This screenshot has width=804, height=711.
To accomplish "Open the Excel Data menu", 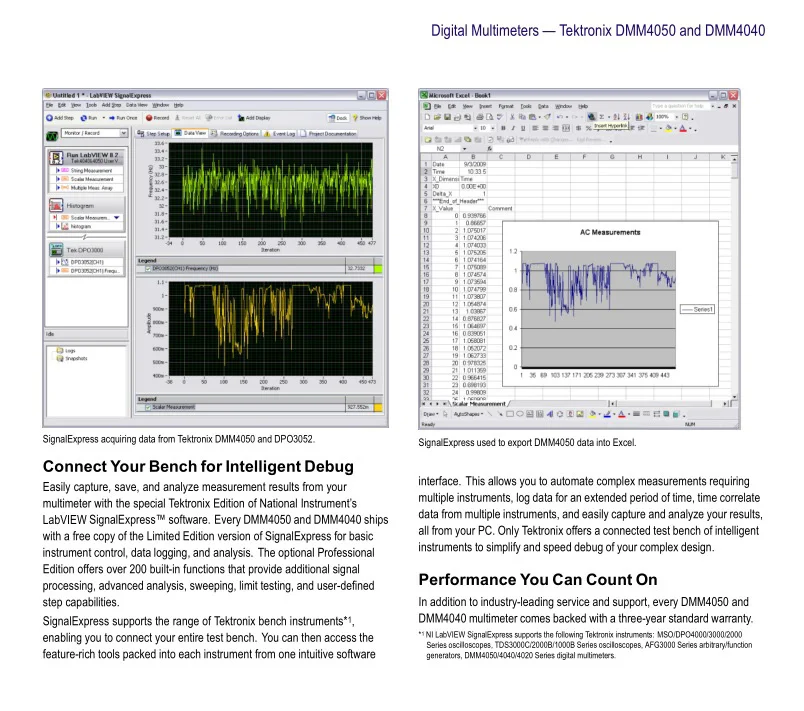I will pyautogui.click(x=543, y=105).
